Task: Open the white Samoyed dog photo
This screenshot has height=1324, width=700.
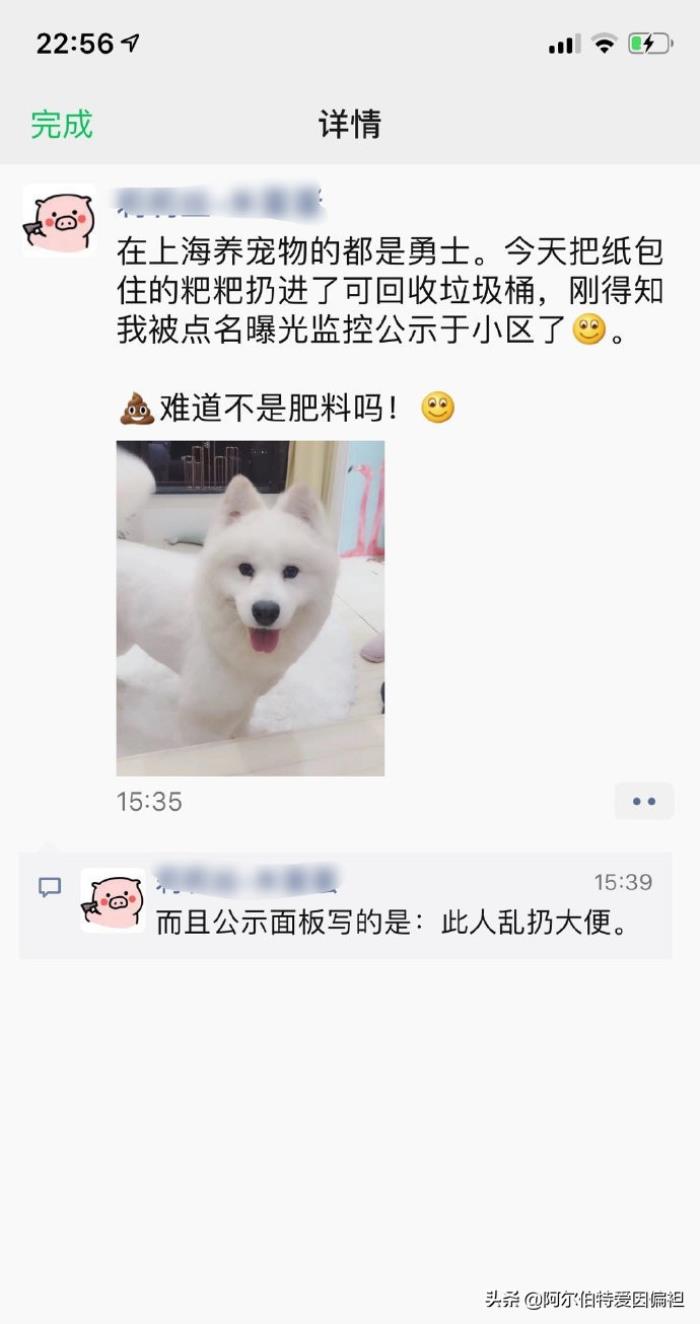Action: (250, 608)
